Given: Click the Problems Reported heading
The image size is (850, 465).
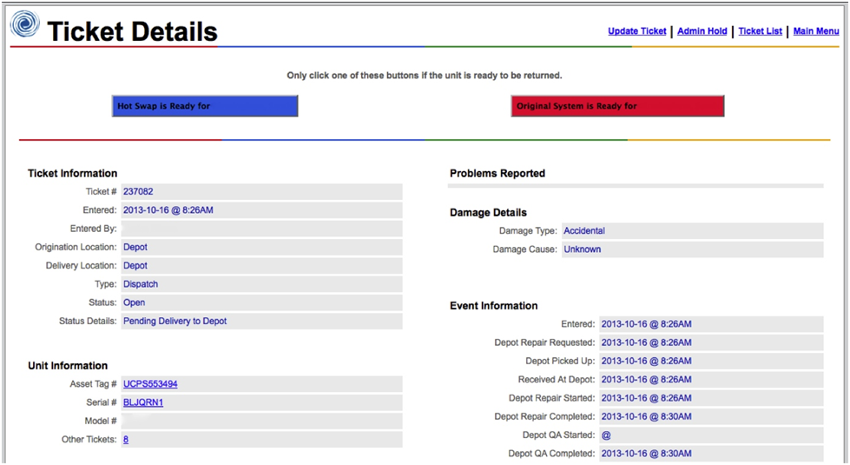Looking at the screenshot, I should [497, 173].
